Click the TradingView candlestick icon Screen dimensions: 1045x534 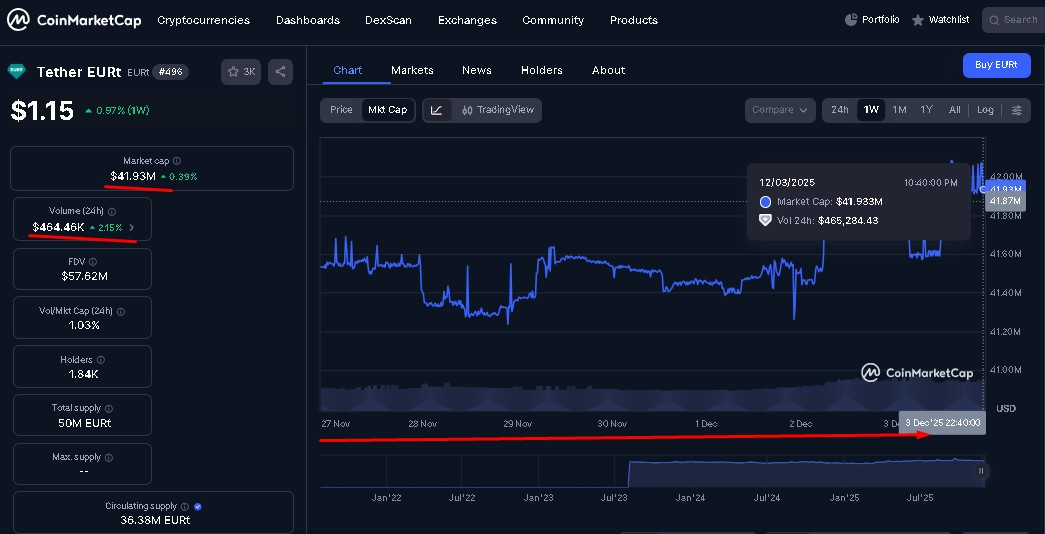(467, 110)
